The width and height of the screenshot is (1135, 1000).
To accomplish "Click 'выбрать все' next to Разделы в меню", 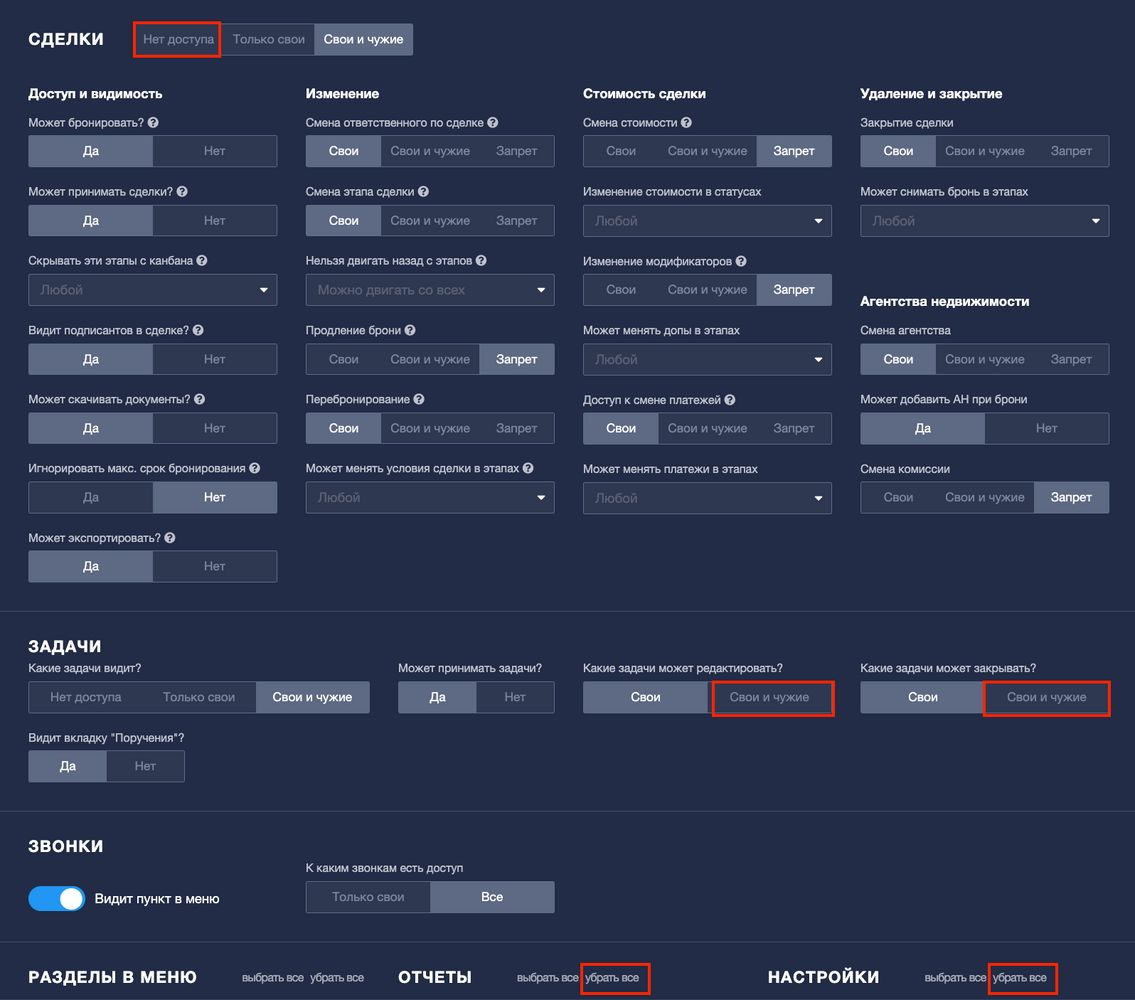I will pyautogui.click(x=273, y=978).
